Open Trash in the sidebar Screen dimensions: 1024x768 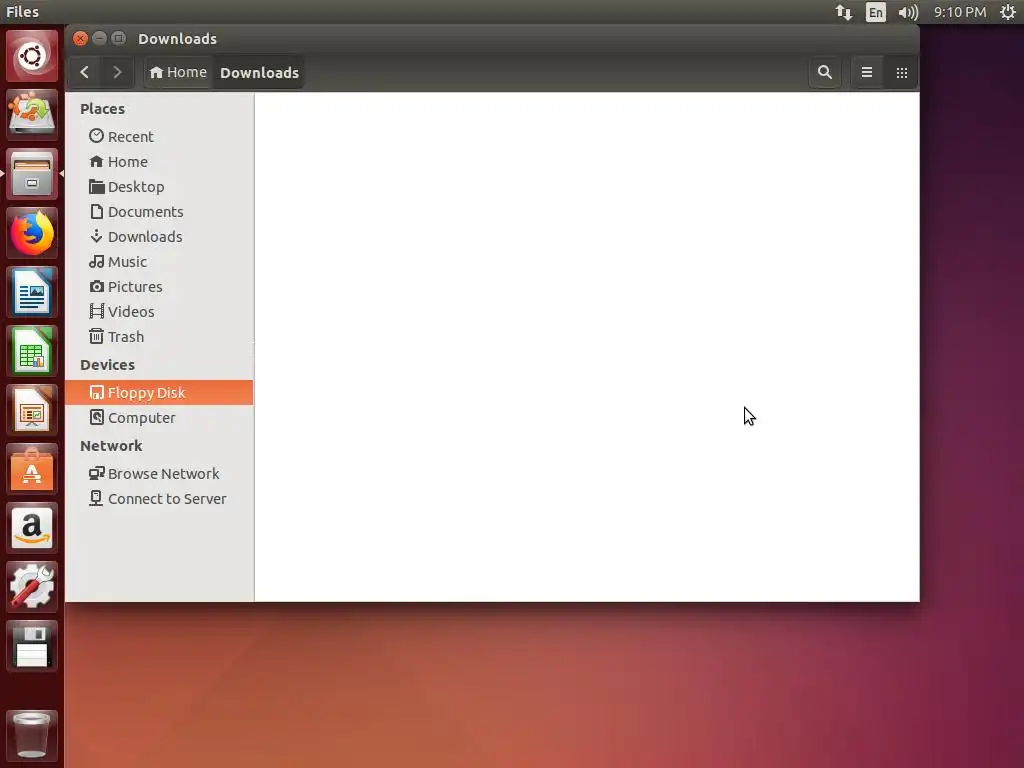pyautogui.click(x=159, y=336)
